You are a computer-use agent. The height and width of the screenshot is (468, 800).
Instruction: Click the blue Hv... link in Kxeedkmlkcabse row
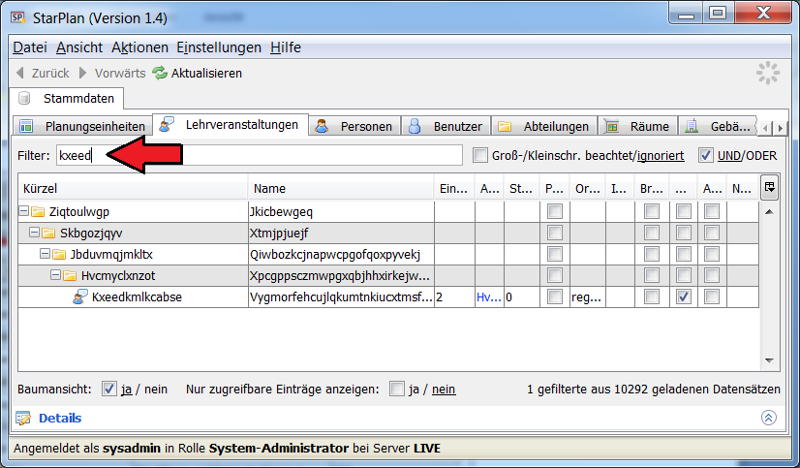(x=488, y=297)
